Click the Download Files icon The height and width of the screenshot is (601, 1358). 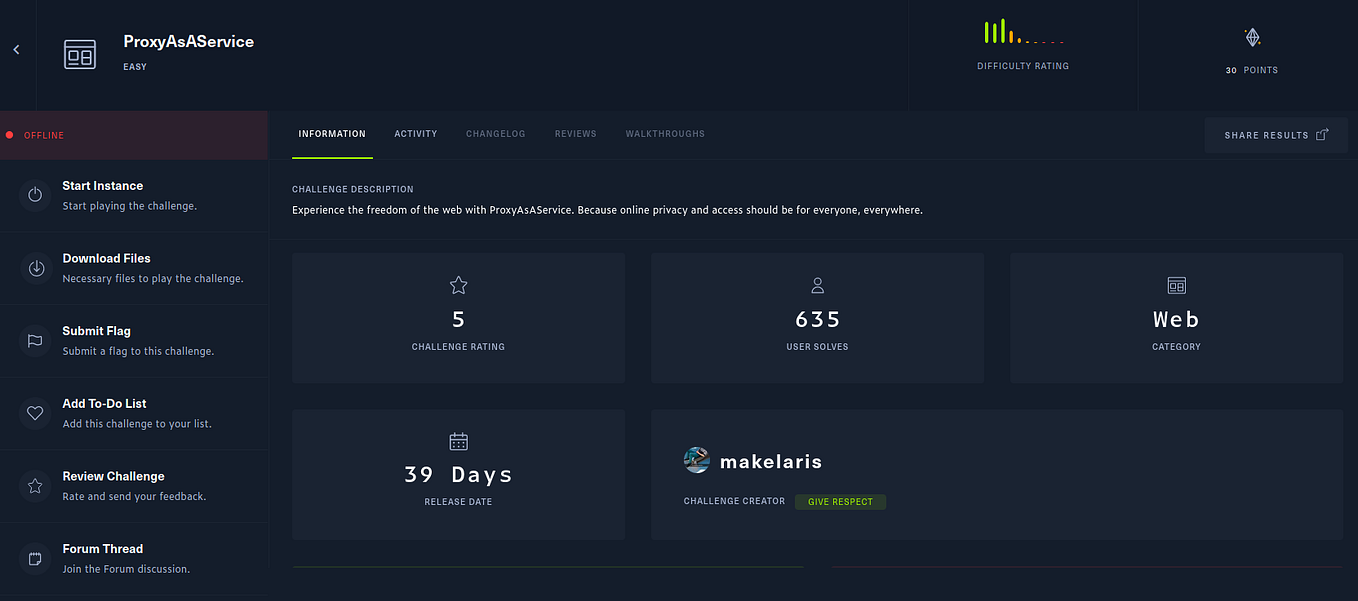tap(35, 268)
